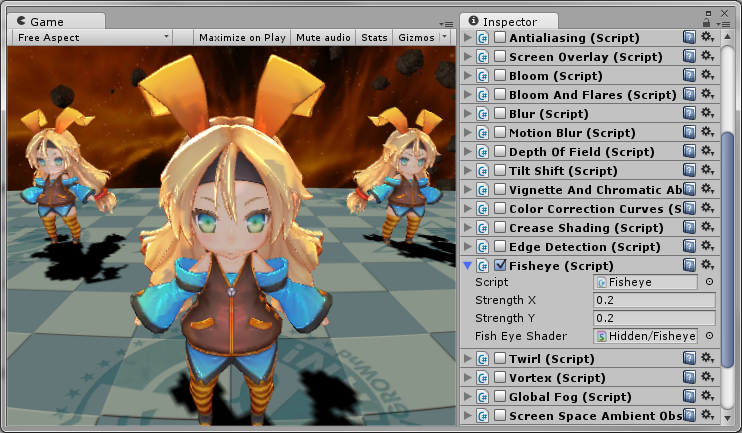
Task: Enable the Tilt Shift script checkbox
Action: click(500, 170)
